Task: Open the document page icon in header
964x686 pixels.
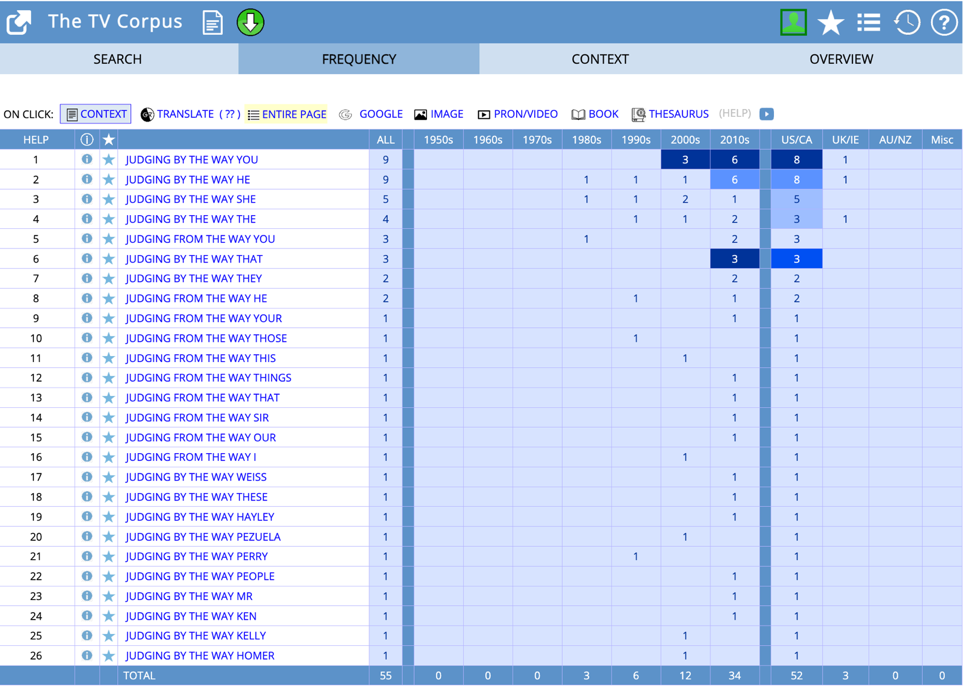Action: click(213, 23)
